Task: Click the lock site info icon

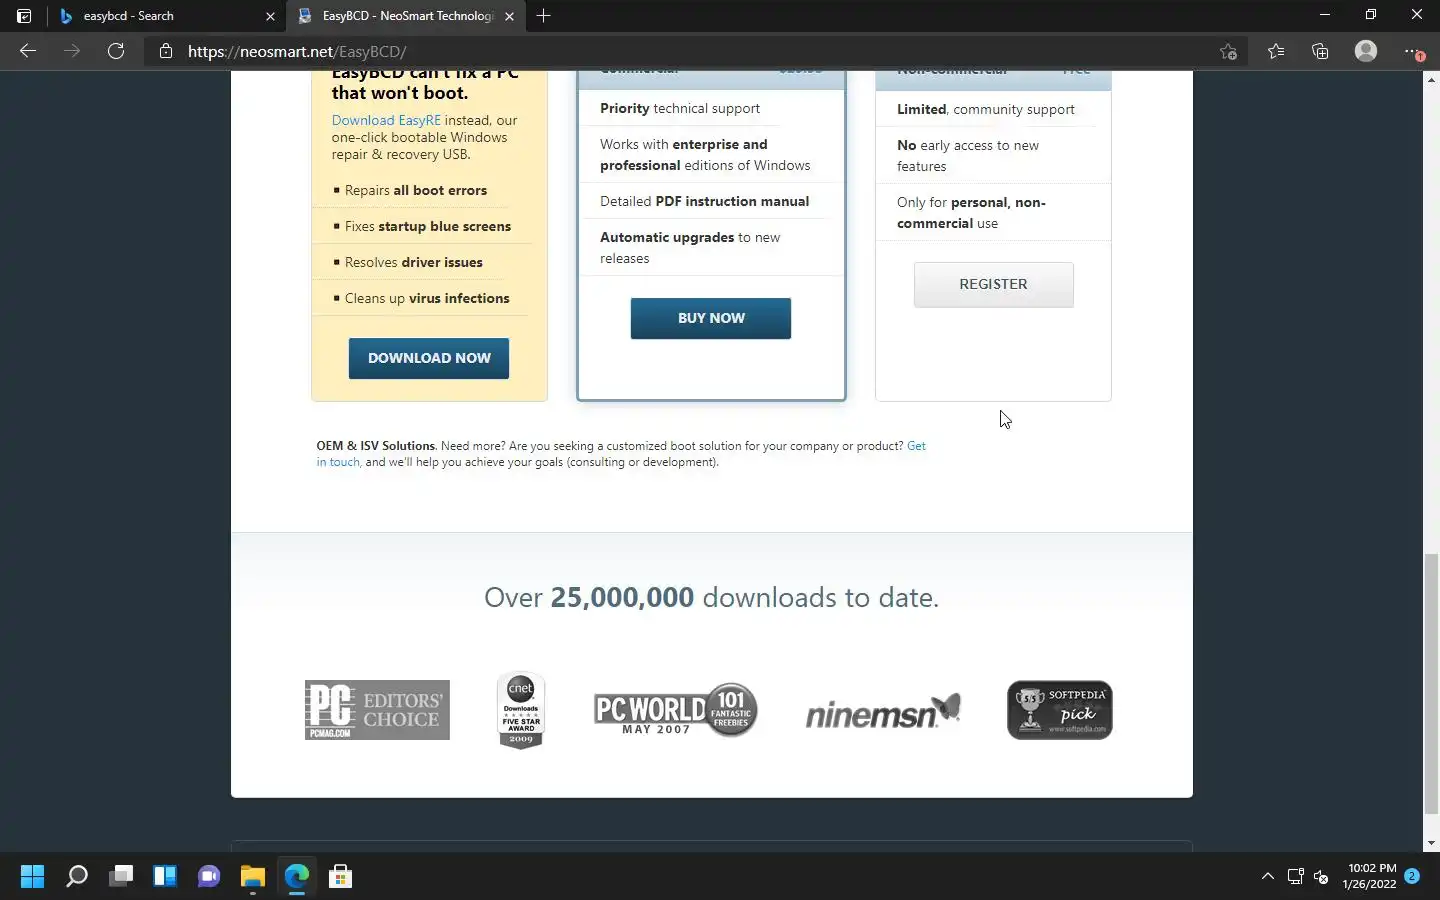Action: coord(166,51)
